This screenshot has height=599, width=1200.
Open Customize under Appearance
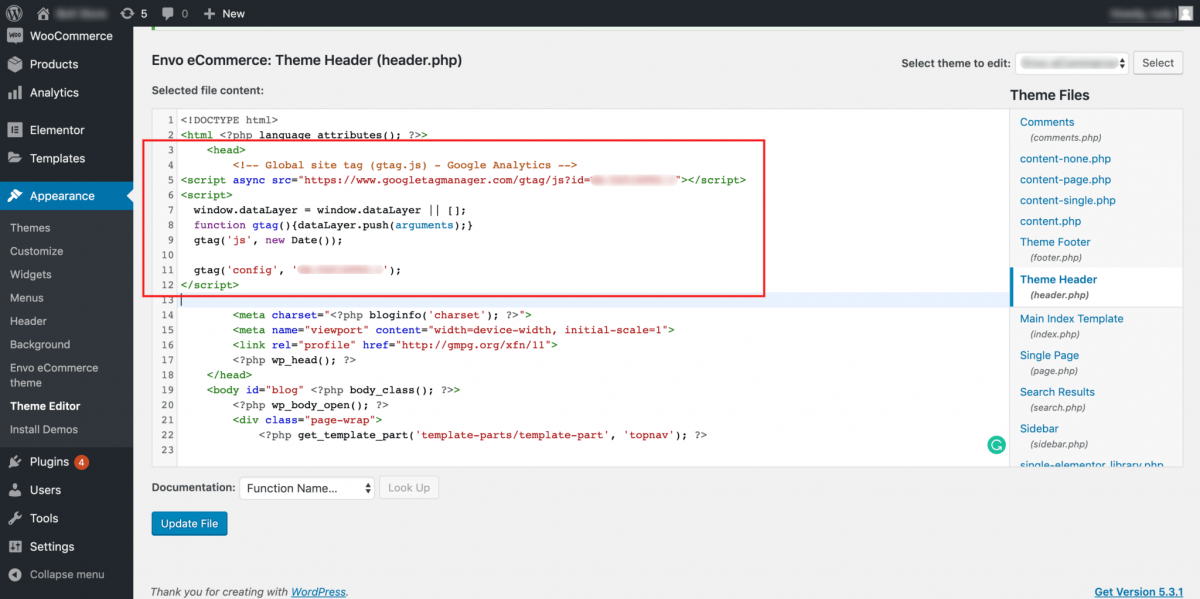[x=36, y=251]
